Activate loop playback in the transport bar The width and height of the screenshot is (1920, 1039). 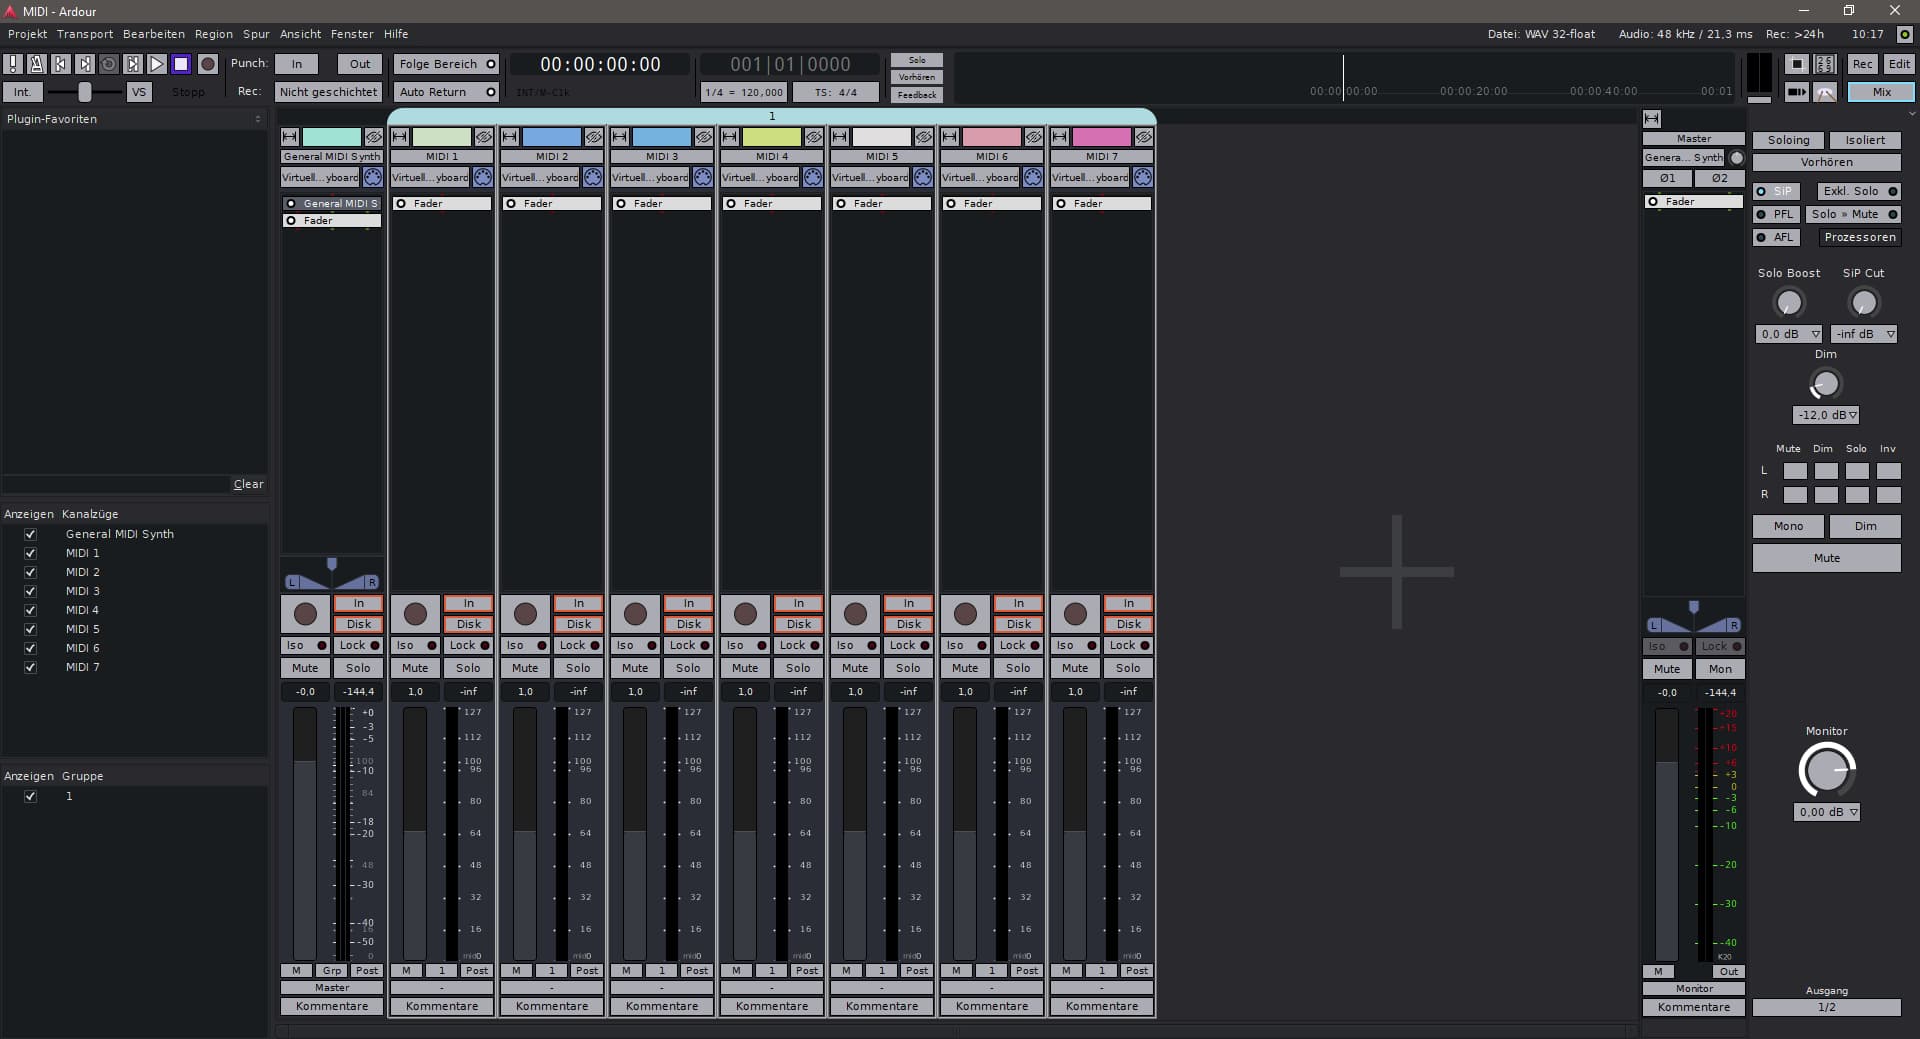[x=108, y=64]
